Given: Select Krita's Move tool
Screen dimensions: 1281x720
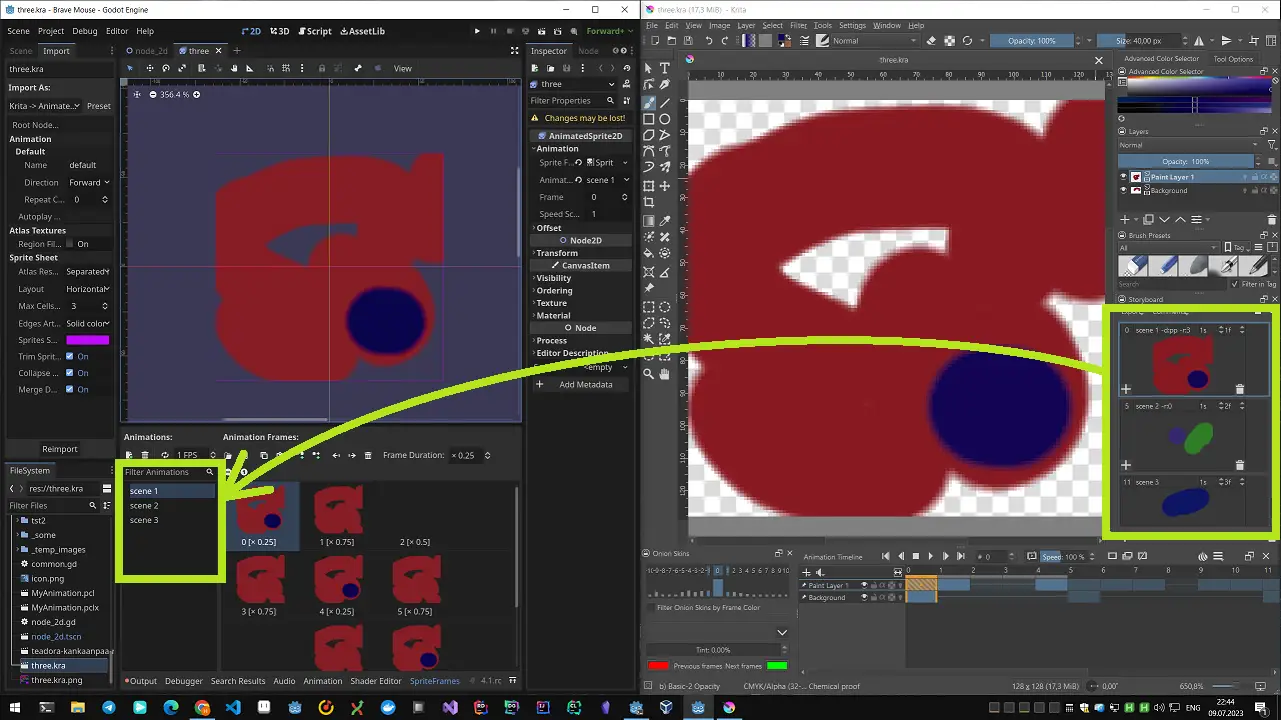Looking at the screenshot, I should click(665, 186).
